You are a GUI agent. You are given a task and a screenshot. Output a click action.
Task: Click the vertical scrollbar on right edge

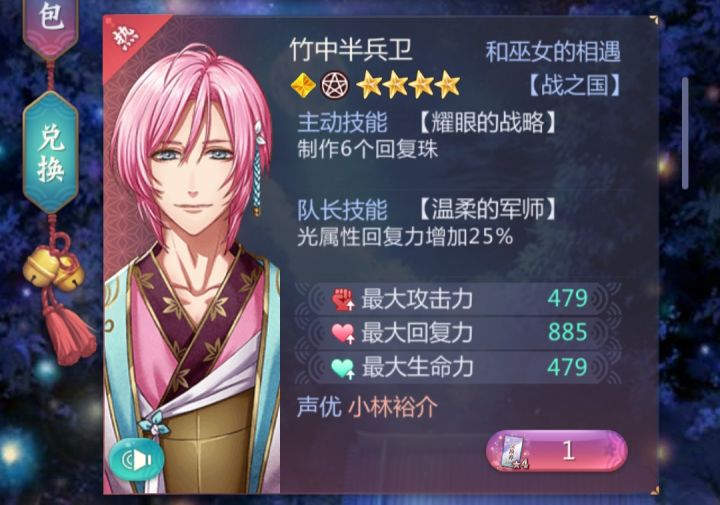click(685, 133)
